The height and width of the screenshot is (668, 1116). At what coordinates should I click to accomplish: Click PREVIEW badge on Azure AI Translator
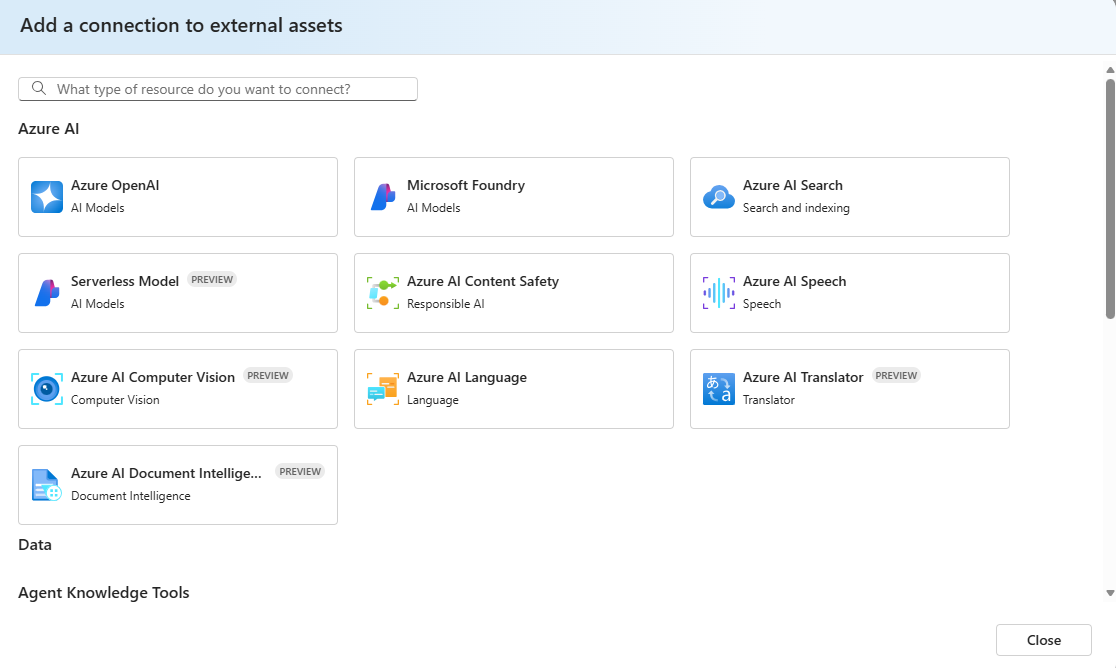point(896,376)
